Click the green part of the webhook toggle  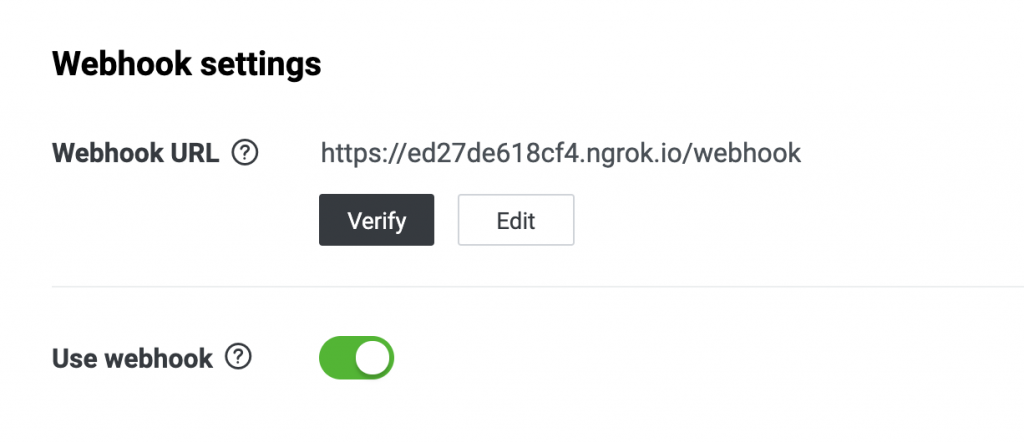pyautogui.click(x=336, y=358)
